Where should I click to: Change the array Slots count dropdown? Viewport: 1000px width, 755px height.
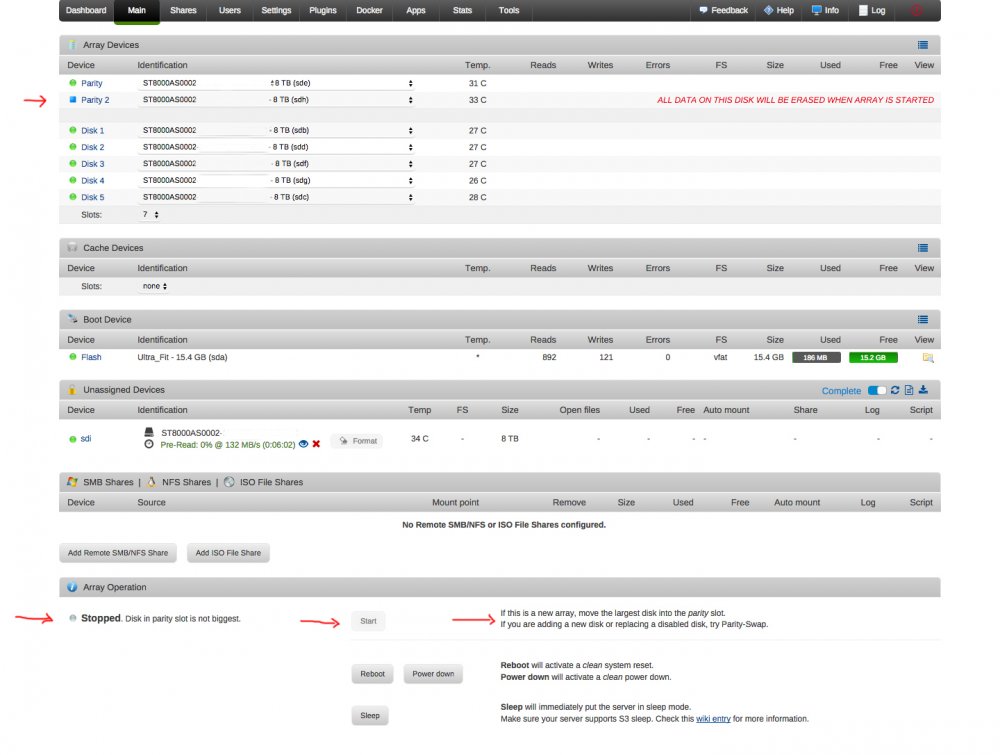coord(150,215)
